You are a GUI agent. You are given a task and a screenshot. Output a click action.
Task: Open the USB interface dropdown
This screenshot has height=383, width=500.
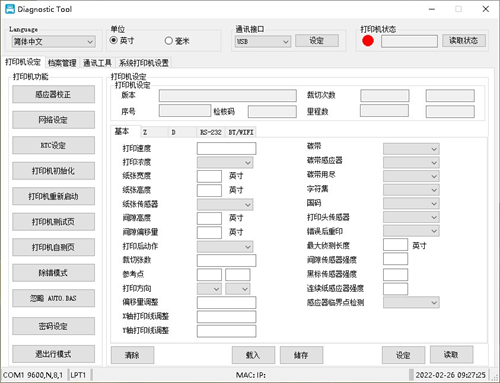tap(263, 41)
